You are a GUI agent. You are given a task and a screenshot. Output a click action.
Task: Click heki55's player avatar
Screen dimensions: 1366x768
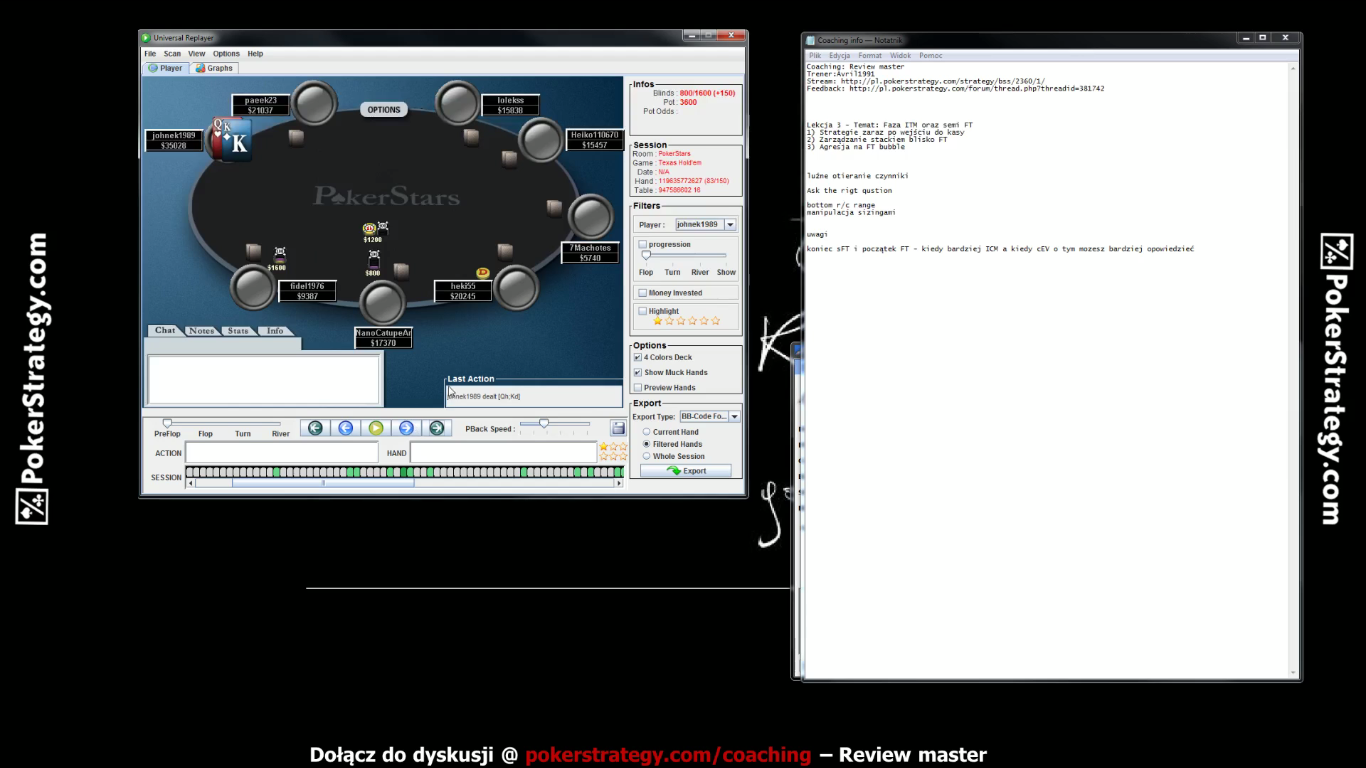pos(516,288)
